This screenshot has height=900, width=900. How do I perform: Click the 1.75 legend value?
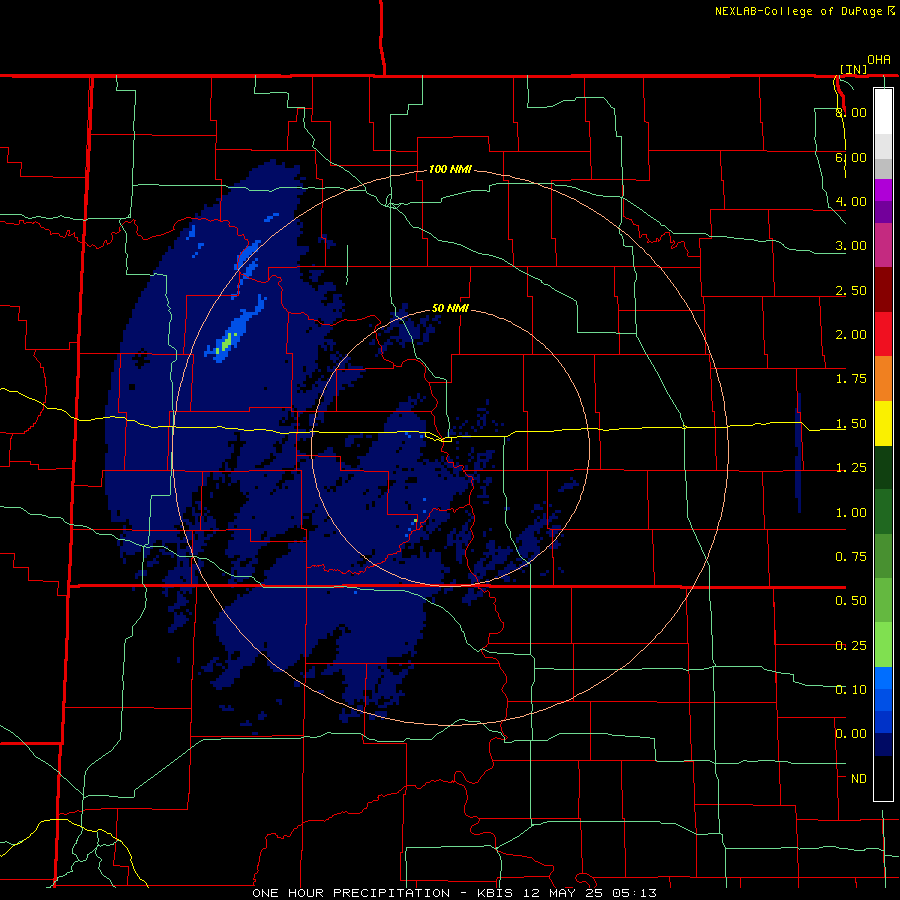coord(851,379)
